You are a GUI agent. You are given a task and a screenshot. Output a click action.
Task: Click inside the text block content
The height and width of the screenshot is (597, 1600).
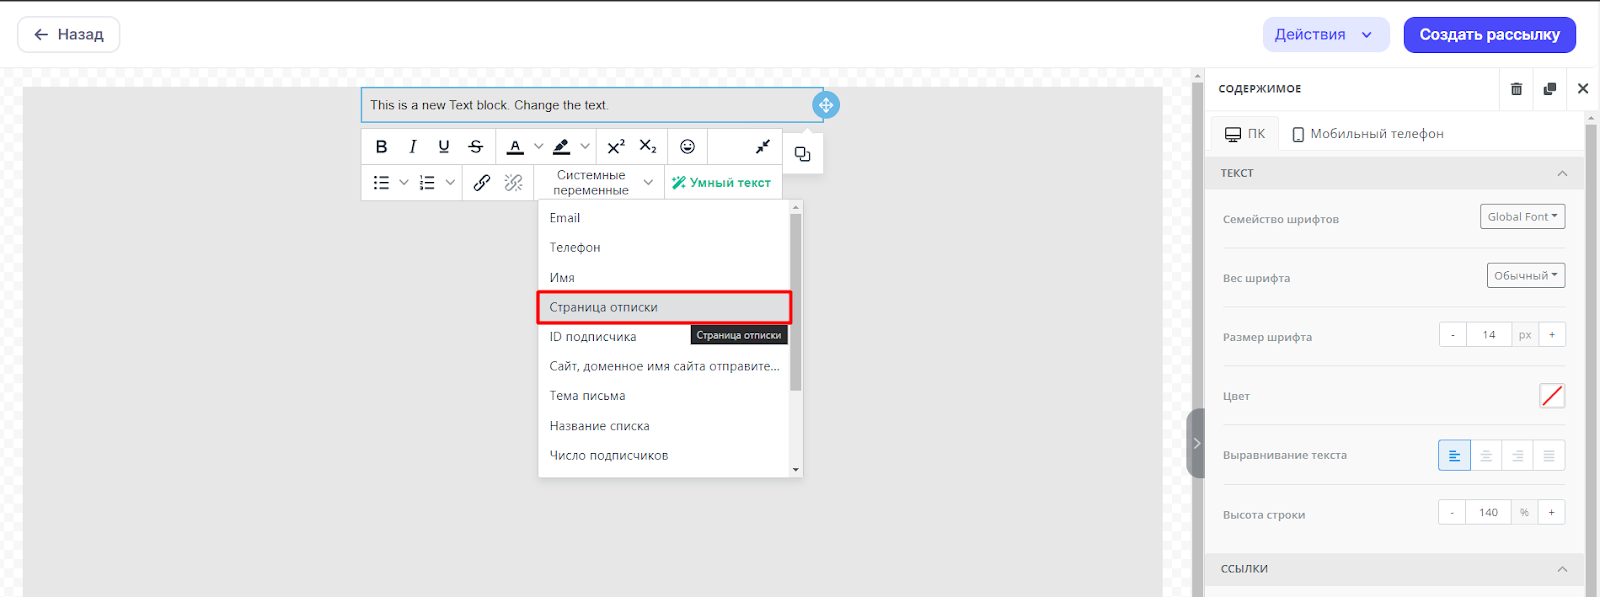(590, 105)
